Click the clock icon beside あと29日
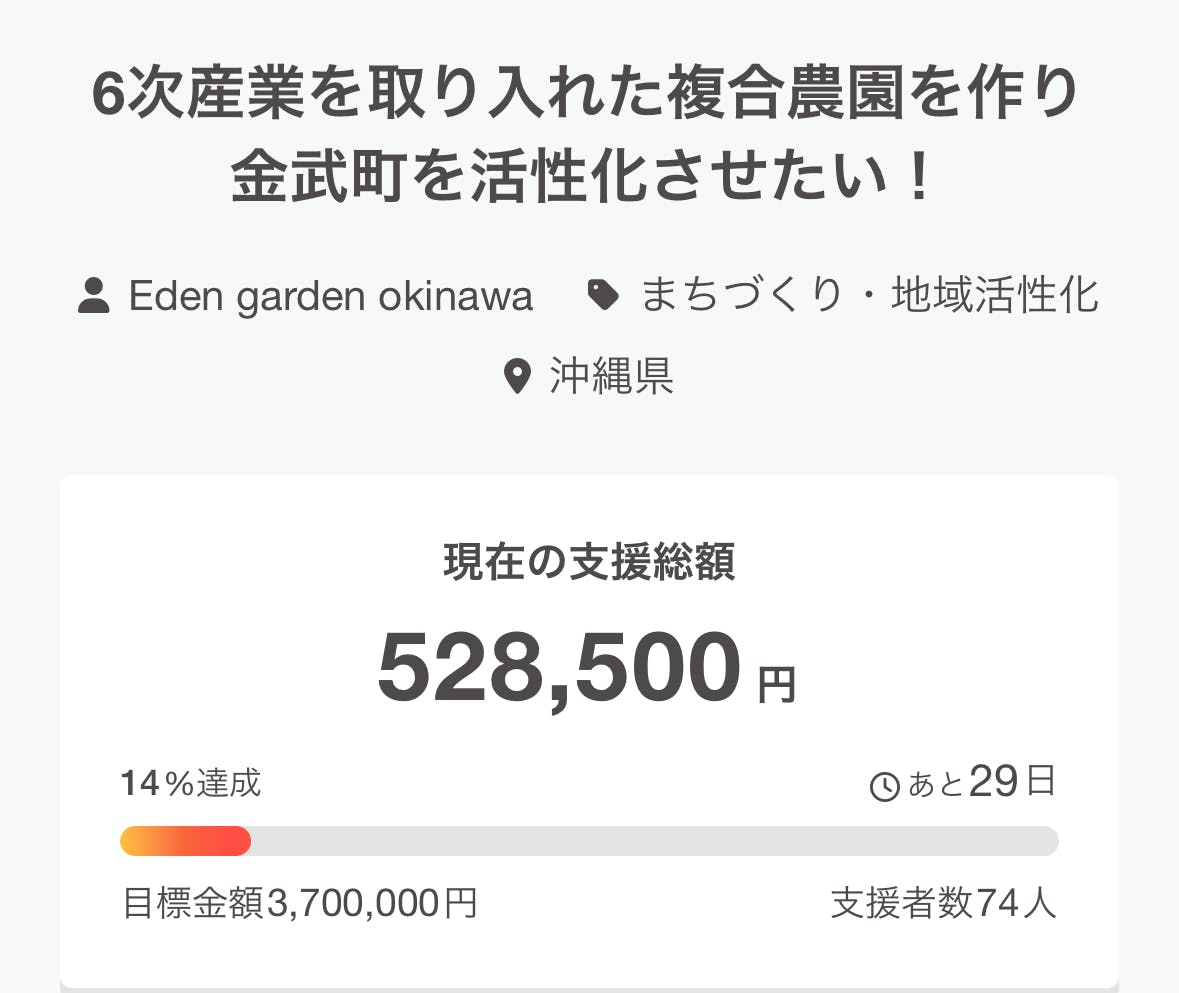The image size is (1179, 993). pyautogui.click(x=885, y=787)
